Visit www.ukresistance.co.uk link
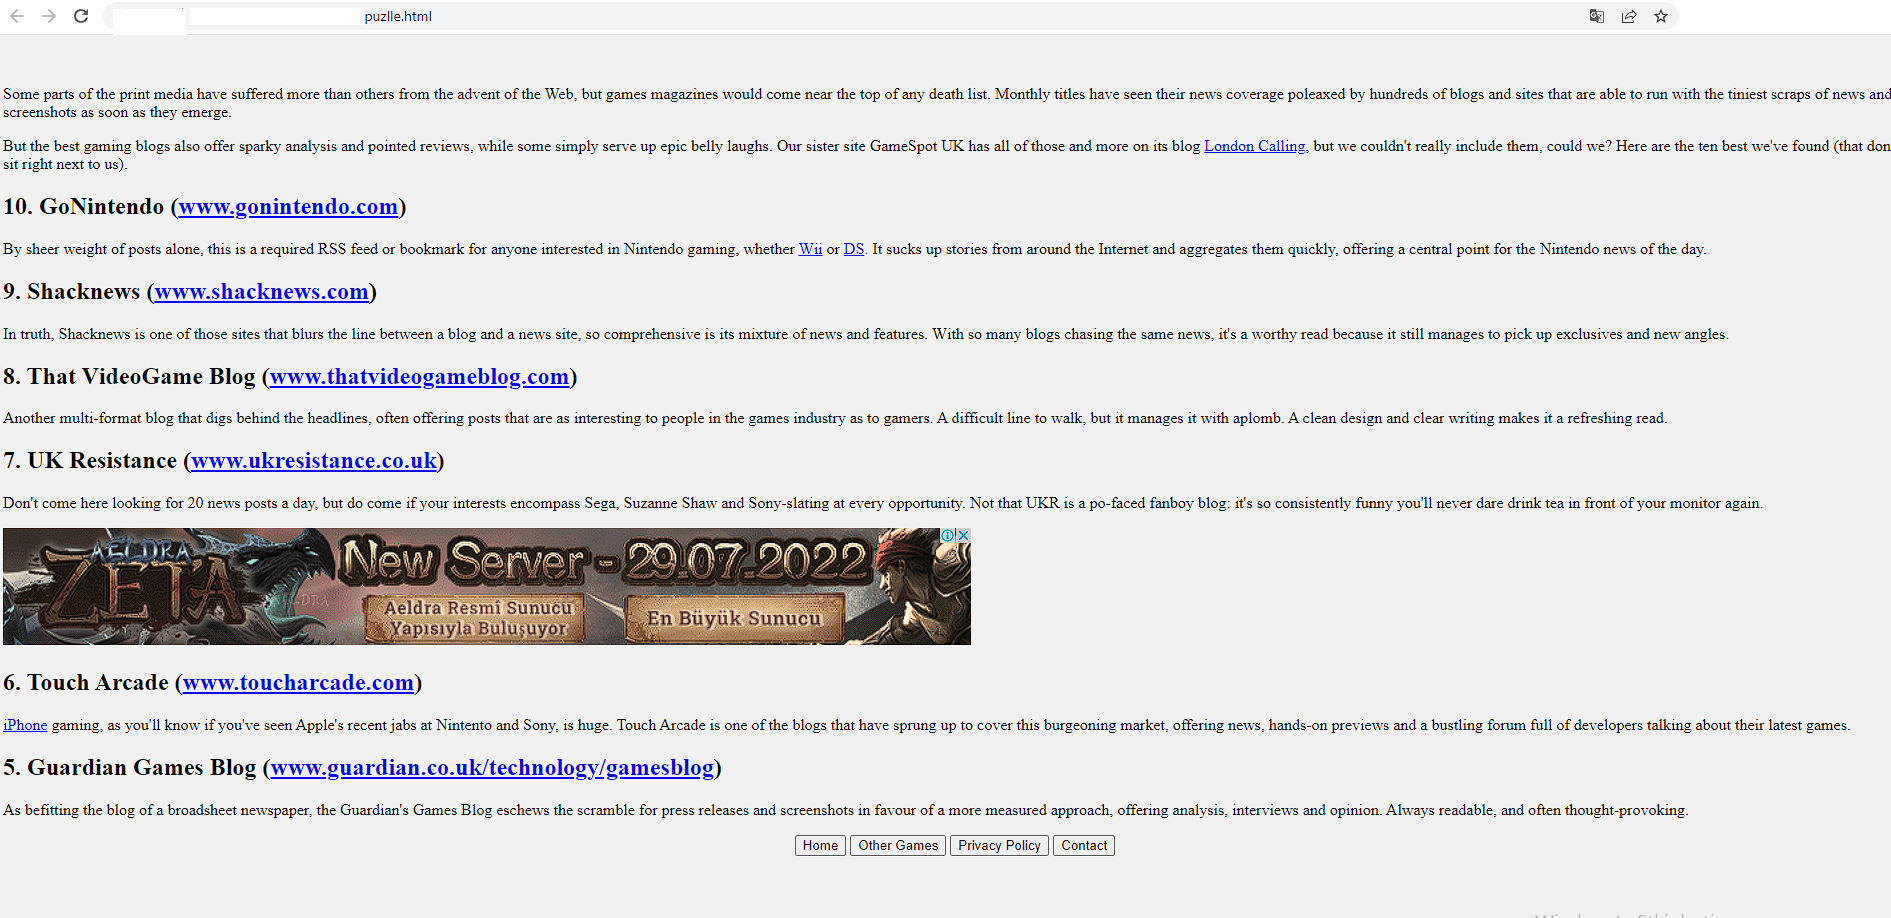 [314, 461]
